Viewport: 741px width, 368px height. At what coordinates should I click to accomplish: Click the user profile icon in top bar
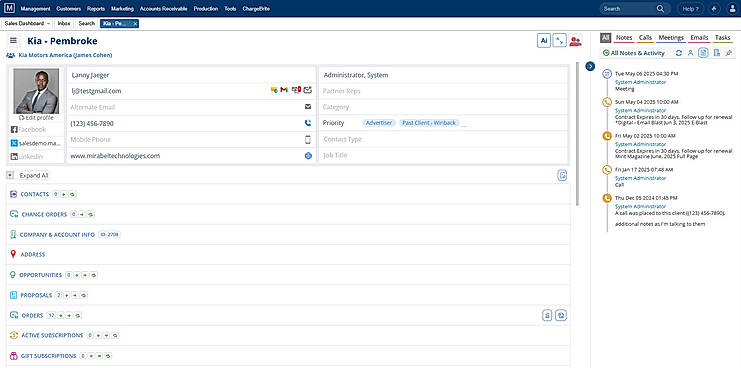732,9
